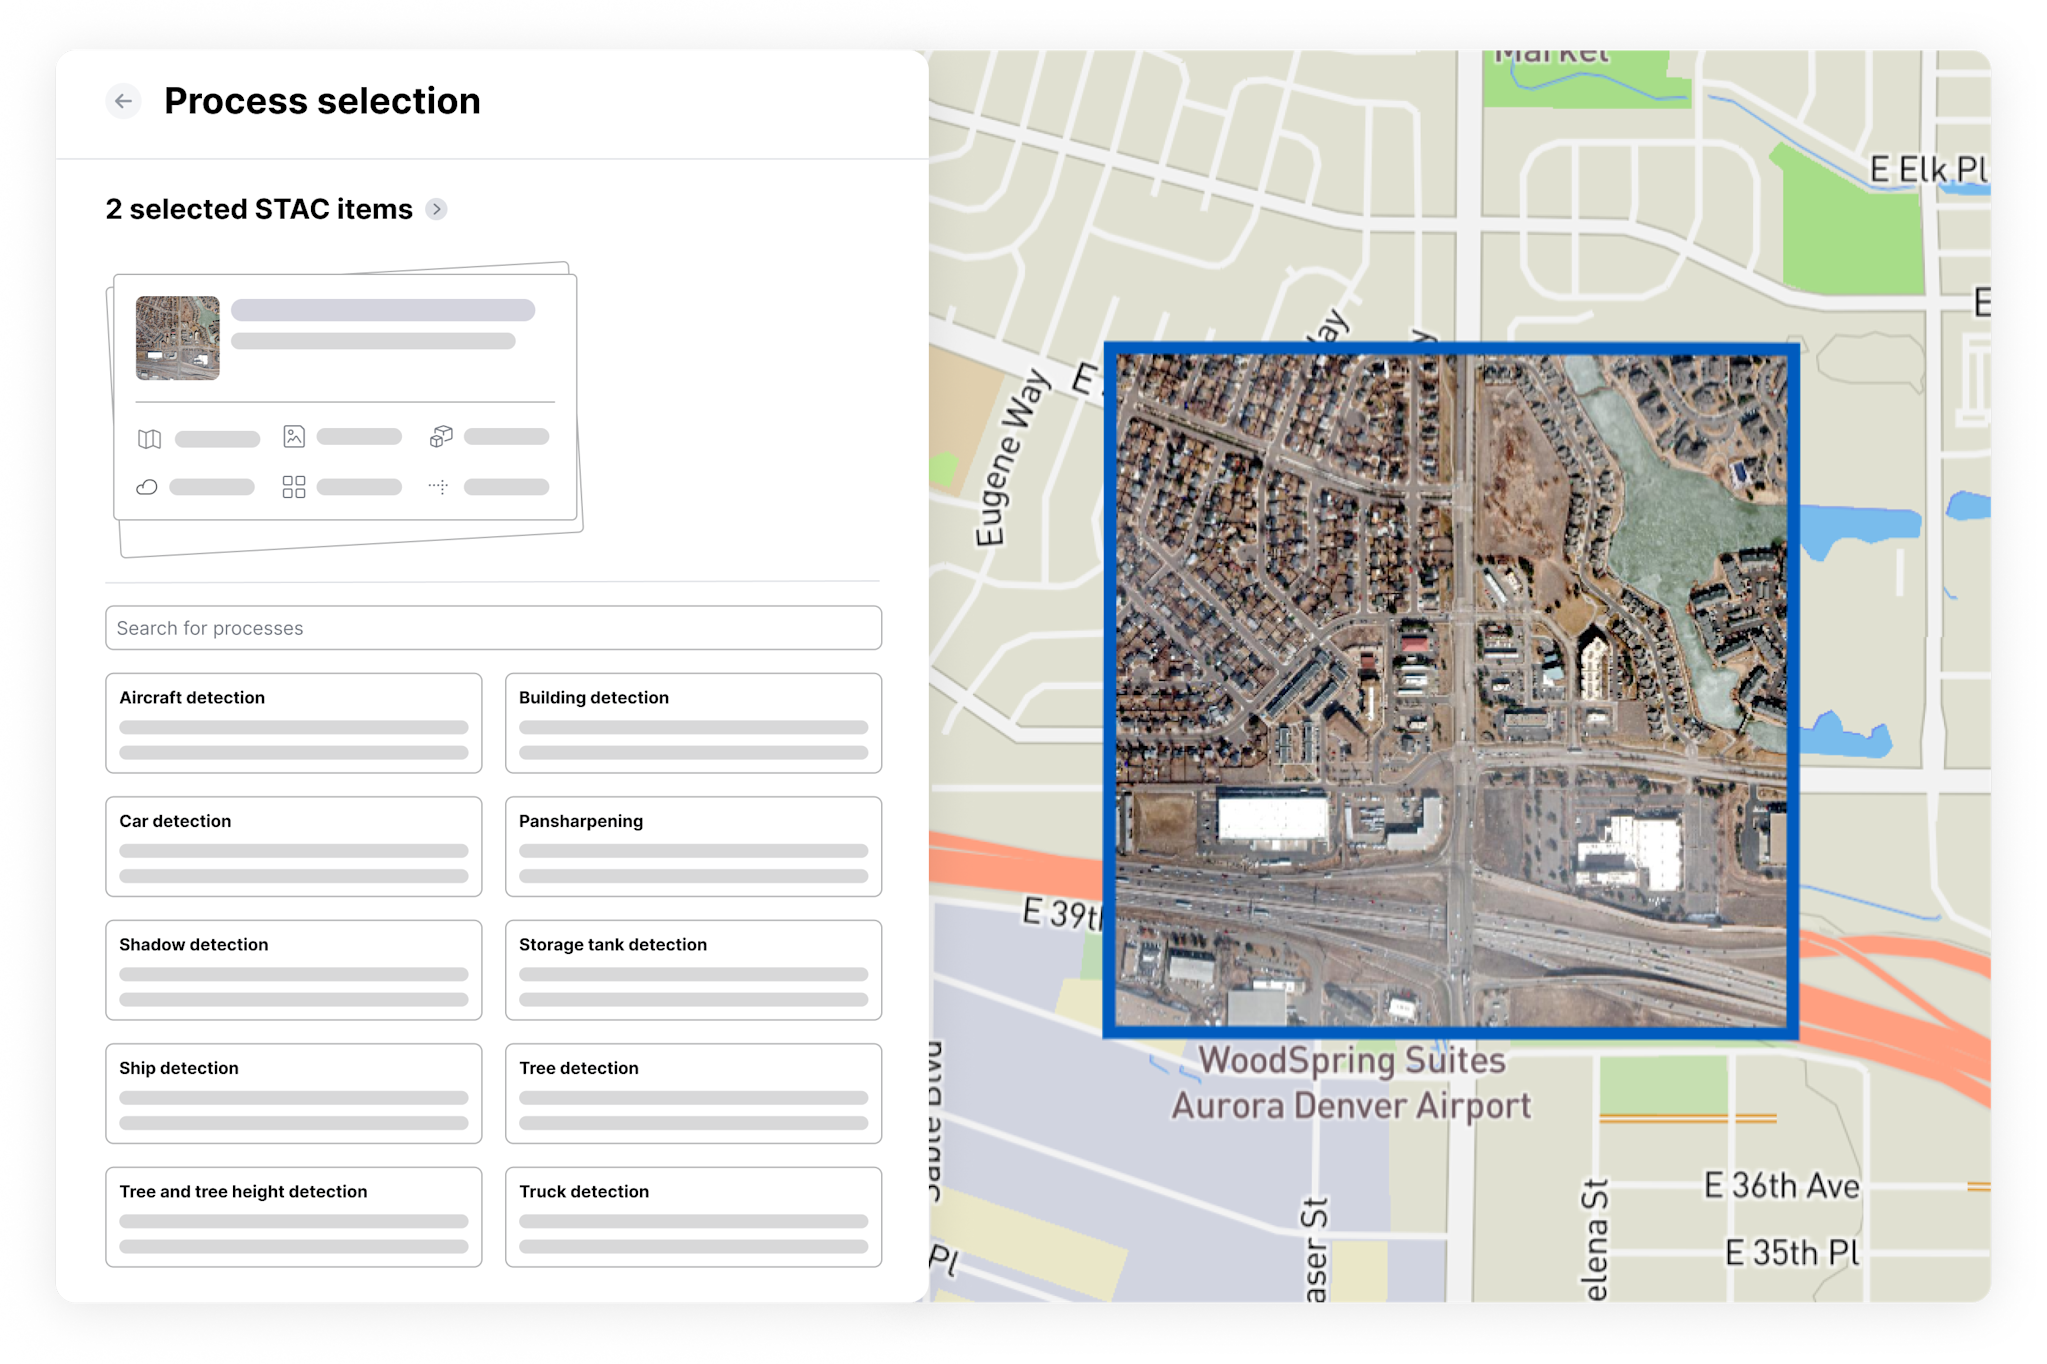Select the image preview icon on the STAC card
2047x1364 pixels.
293,436
